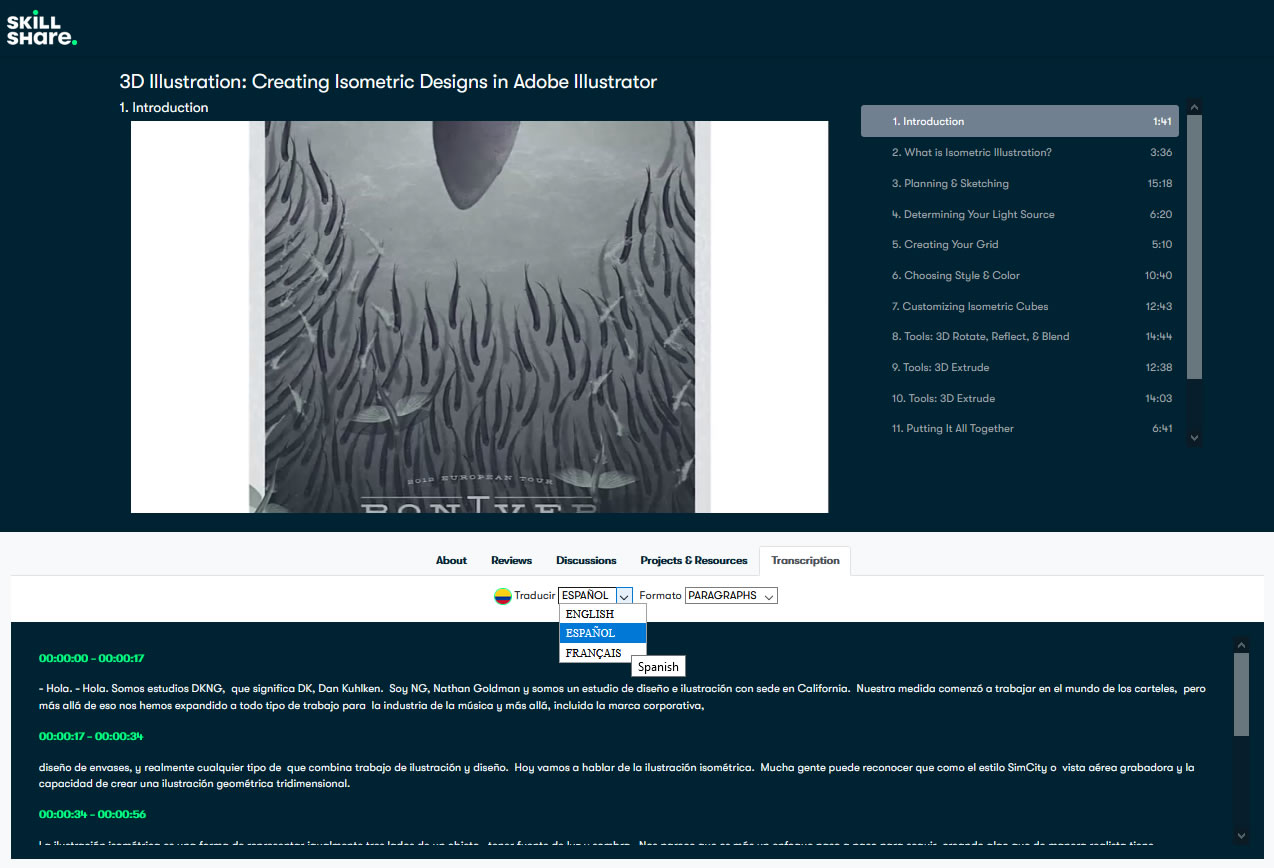This screenshot has height=868, width=1274.
Task: Choose ESPAÑOL in the language list
Action: click(x=603, y=633)
